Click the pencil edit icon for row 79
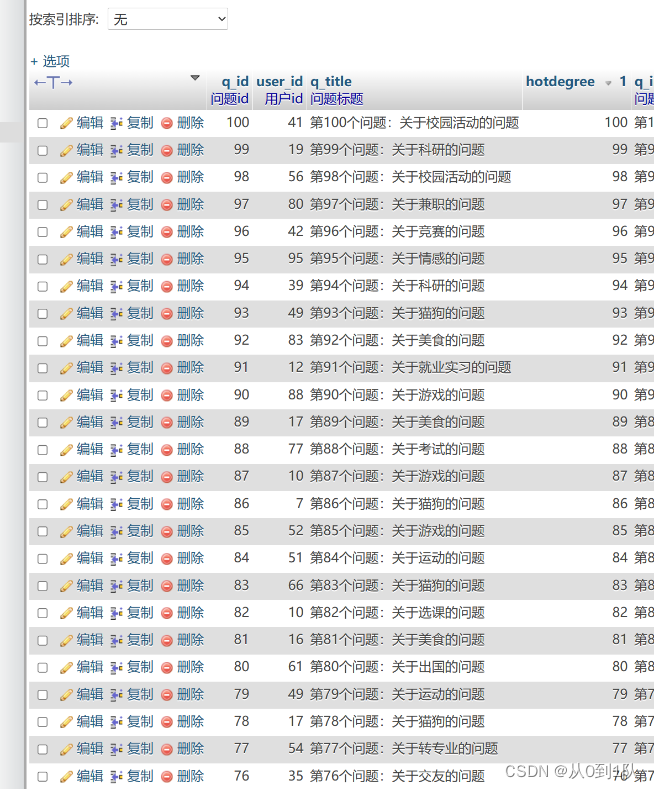The width and height of the screenshot is (654, 789). (x=66, y=695)
